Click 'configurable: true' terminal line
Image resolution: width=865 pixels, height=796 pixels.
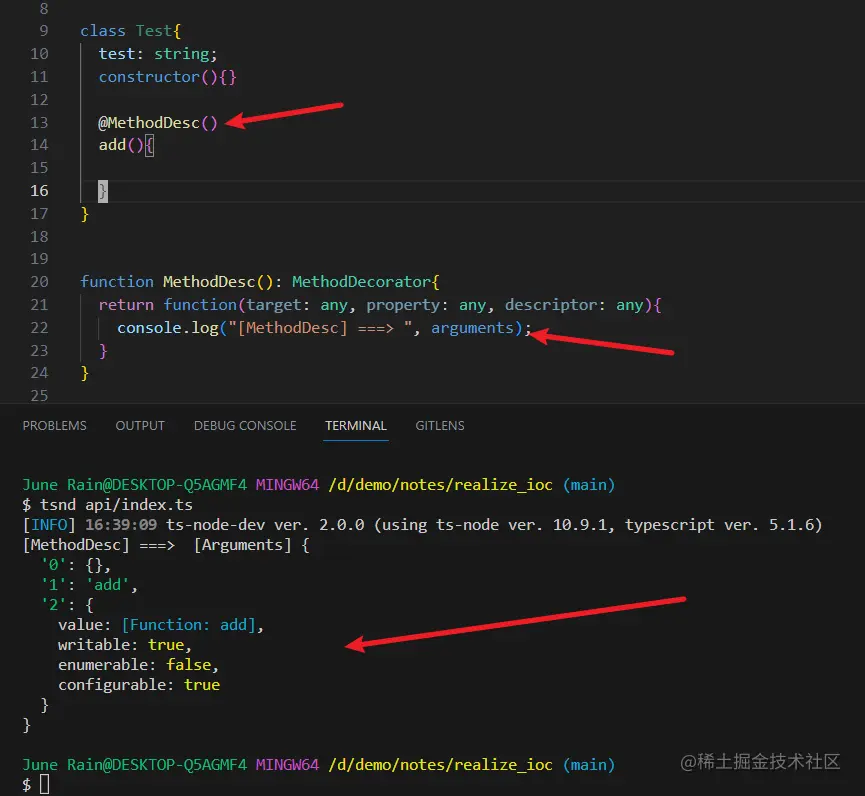pyautogui.click(x=139, y=685)
